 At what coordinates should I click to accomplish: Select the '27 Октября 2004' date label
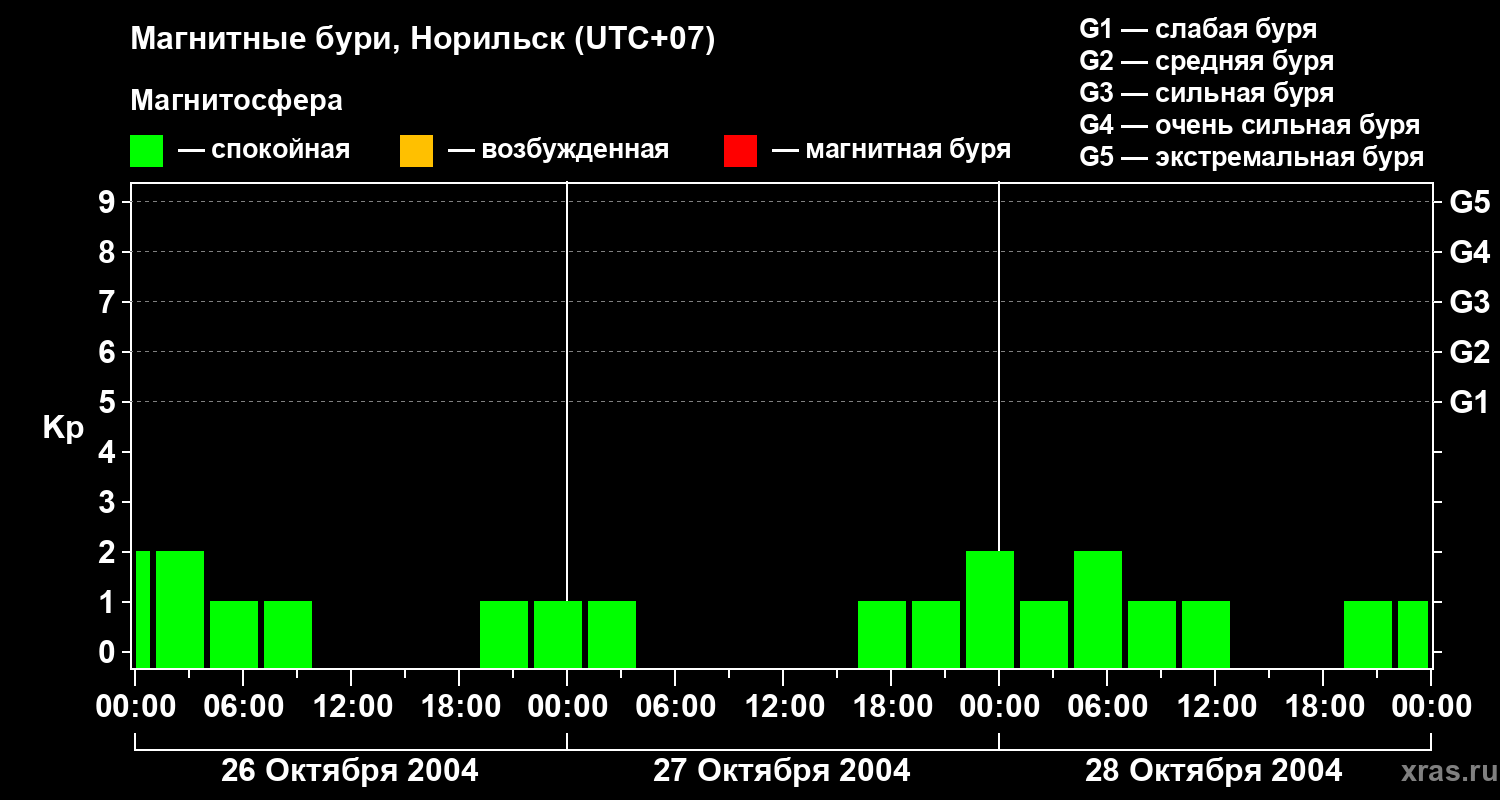[x=781, y=771]
